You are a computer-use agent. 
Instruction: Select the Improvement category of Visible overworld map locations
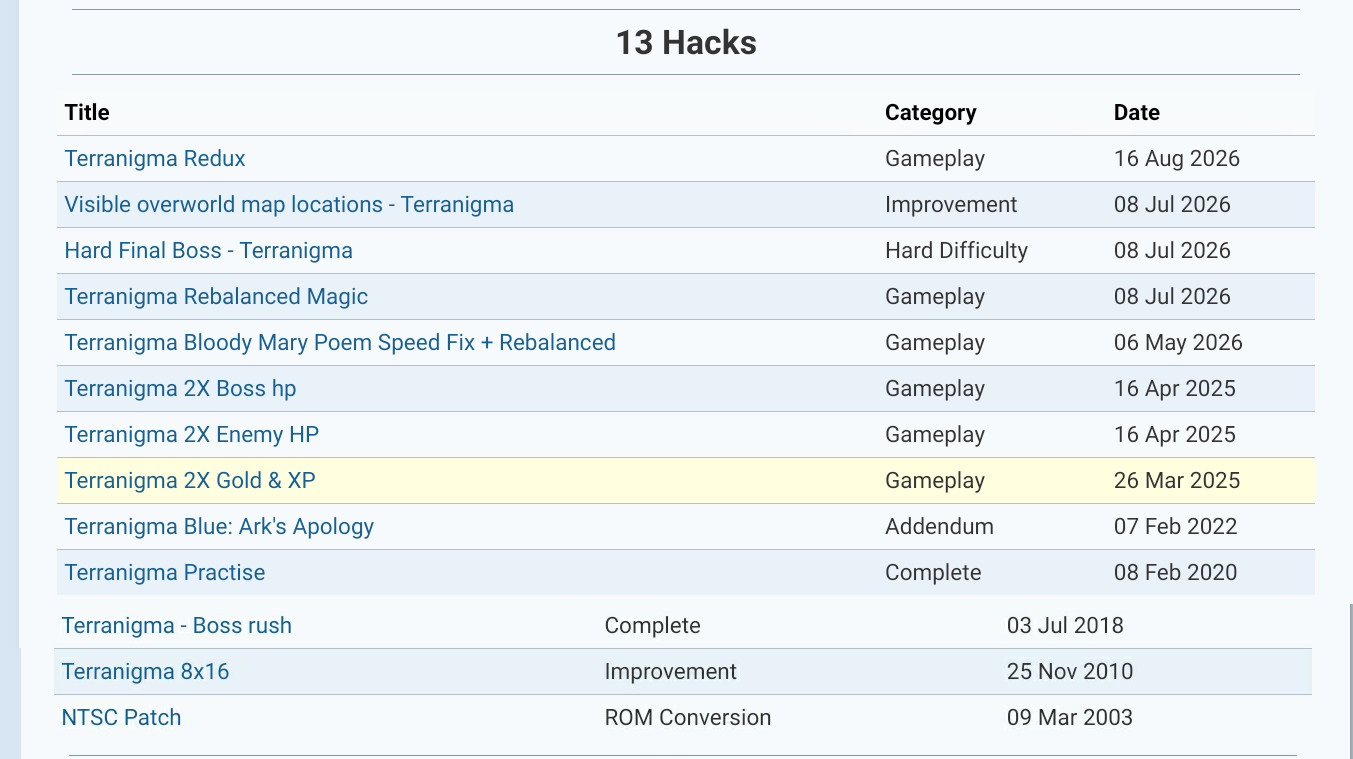pos(951,204)
